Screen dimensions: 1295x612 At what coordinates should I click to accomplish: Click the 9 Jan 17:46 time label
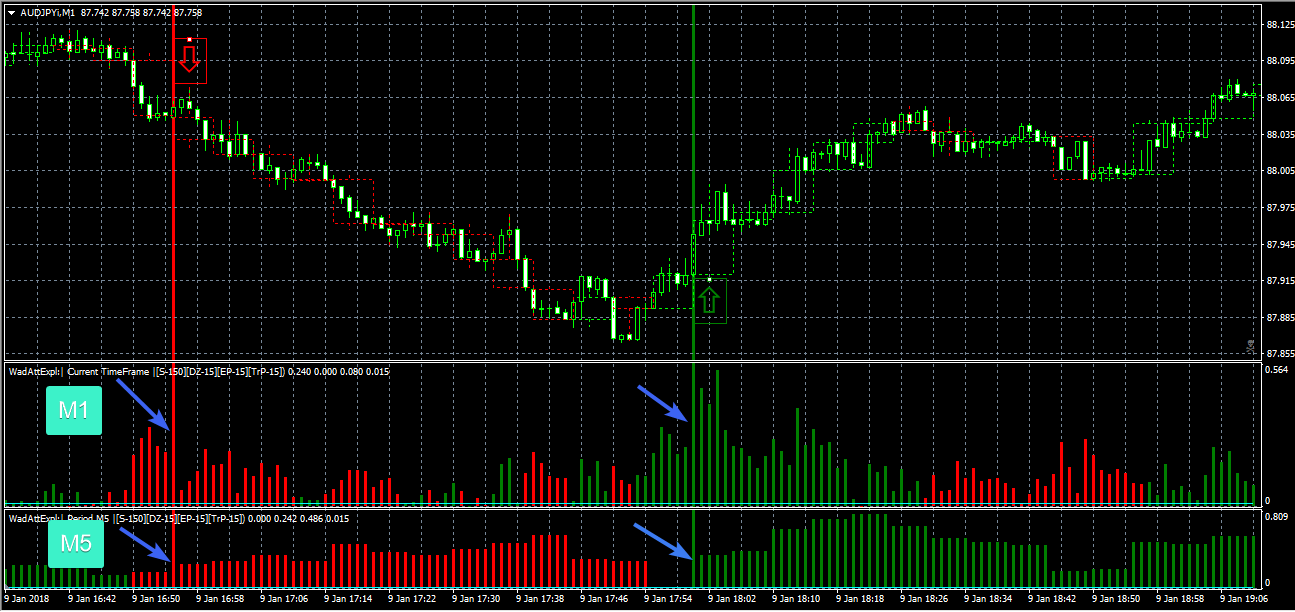605,599
